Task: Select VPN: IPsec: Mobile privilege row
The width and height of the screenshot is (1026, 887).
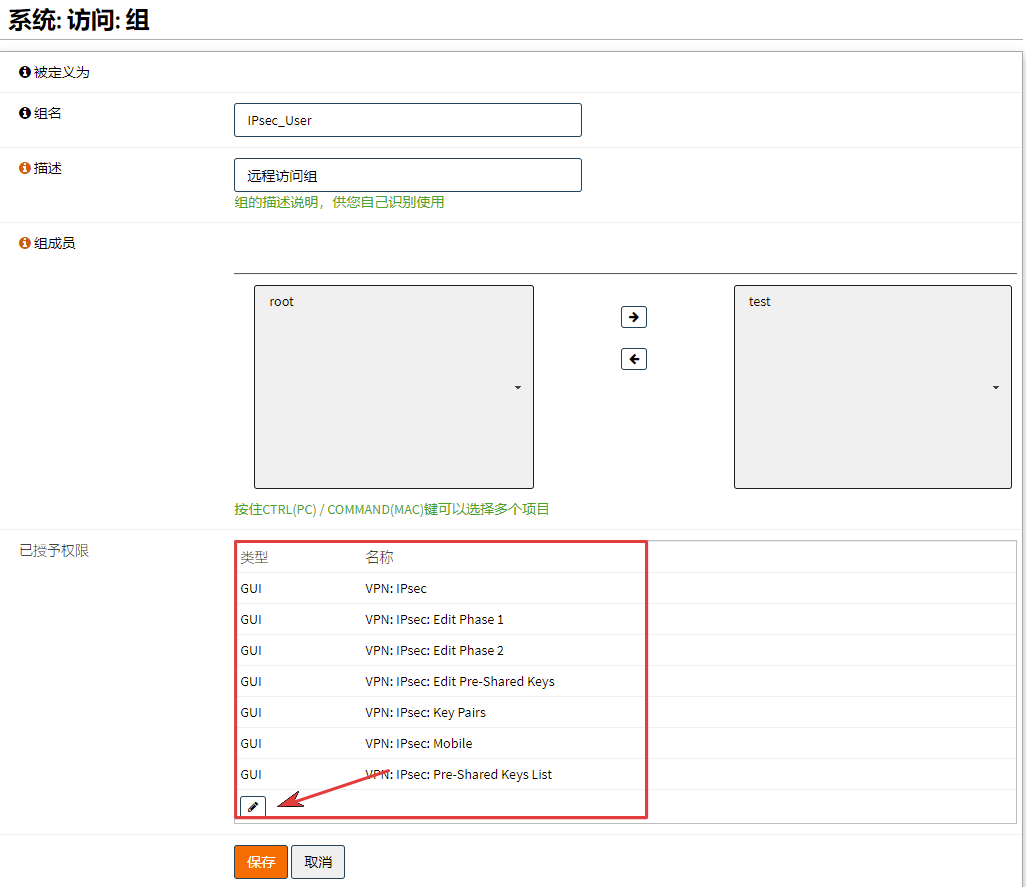Action: [x=418, y=743]
